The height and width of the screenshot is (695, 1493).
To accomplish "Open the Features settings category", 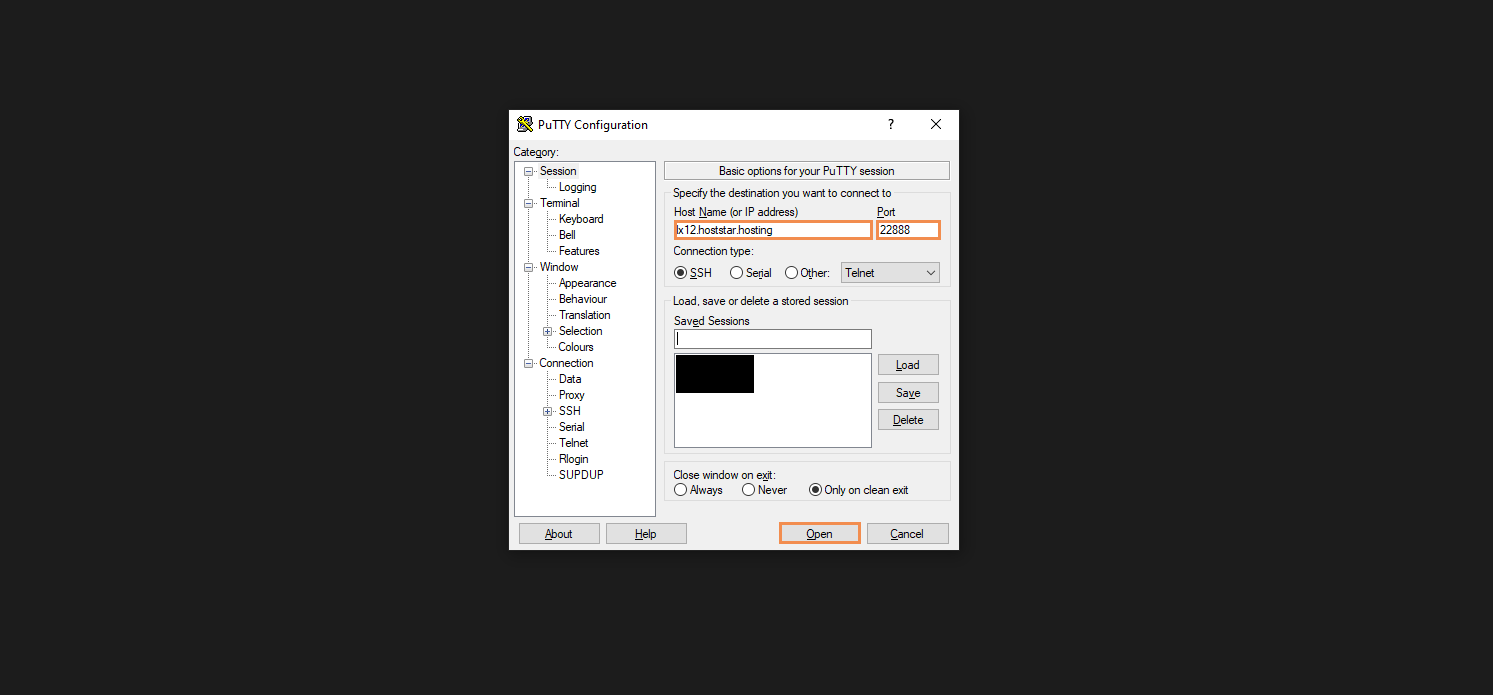I will [580, 251].
